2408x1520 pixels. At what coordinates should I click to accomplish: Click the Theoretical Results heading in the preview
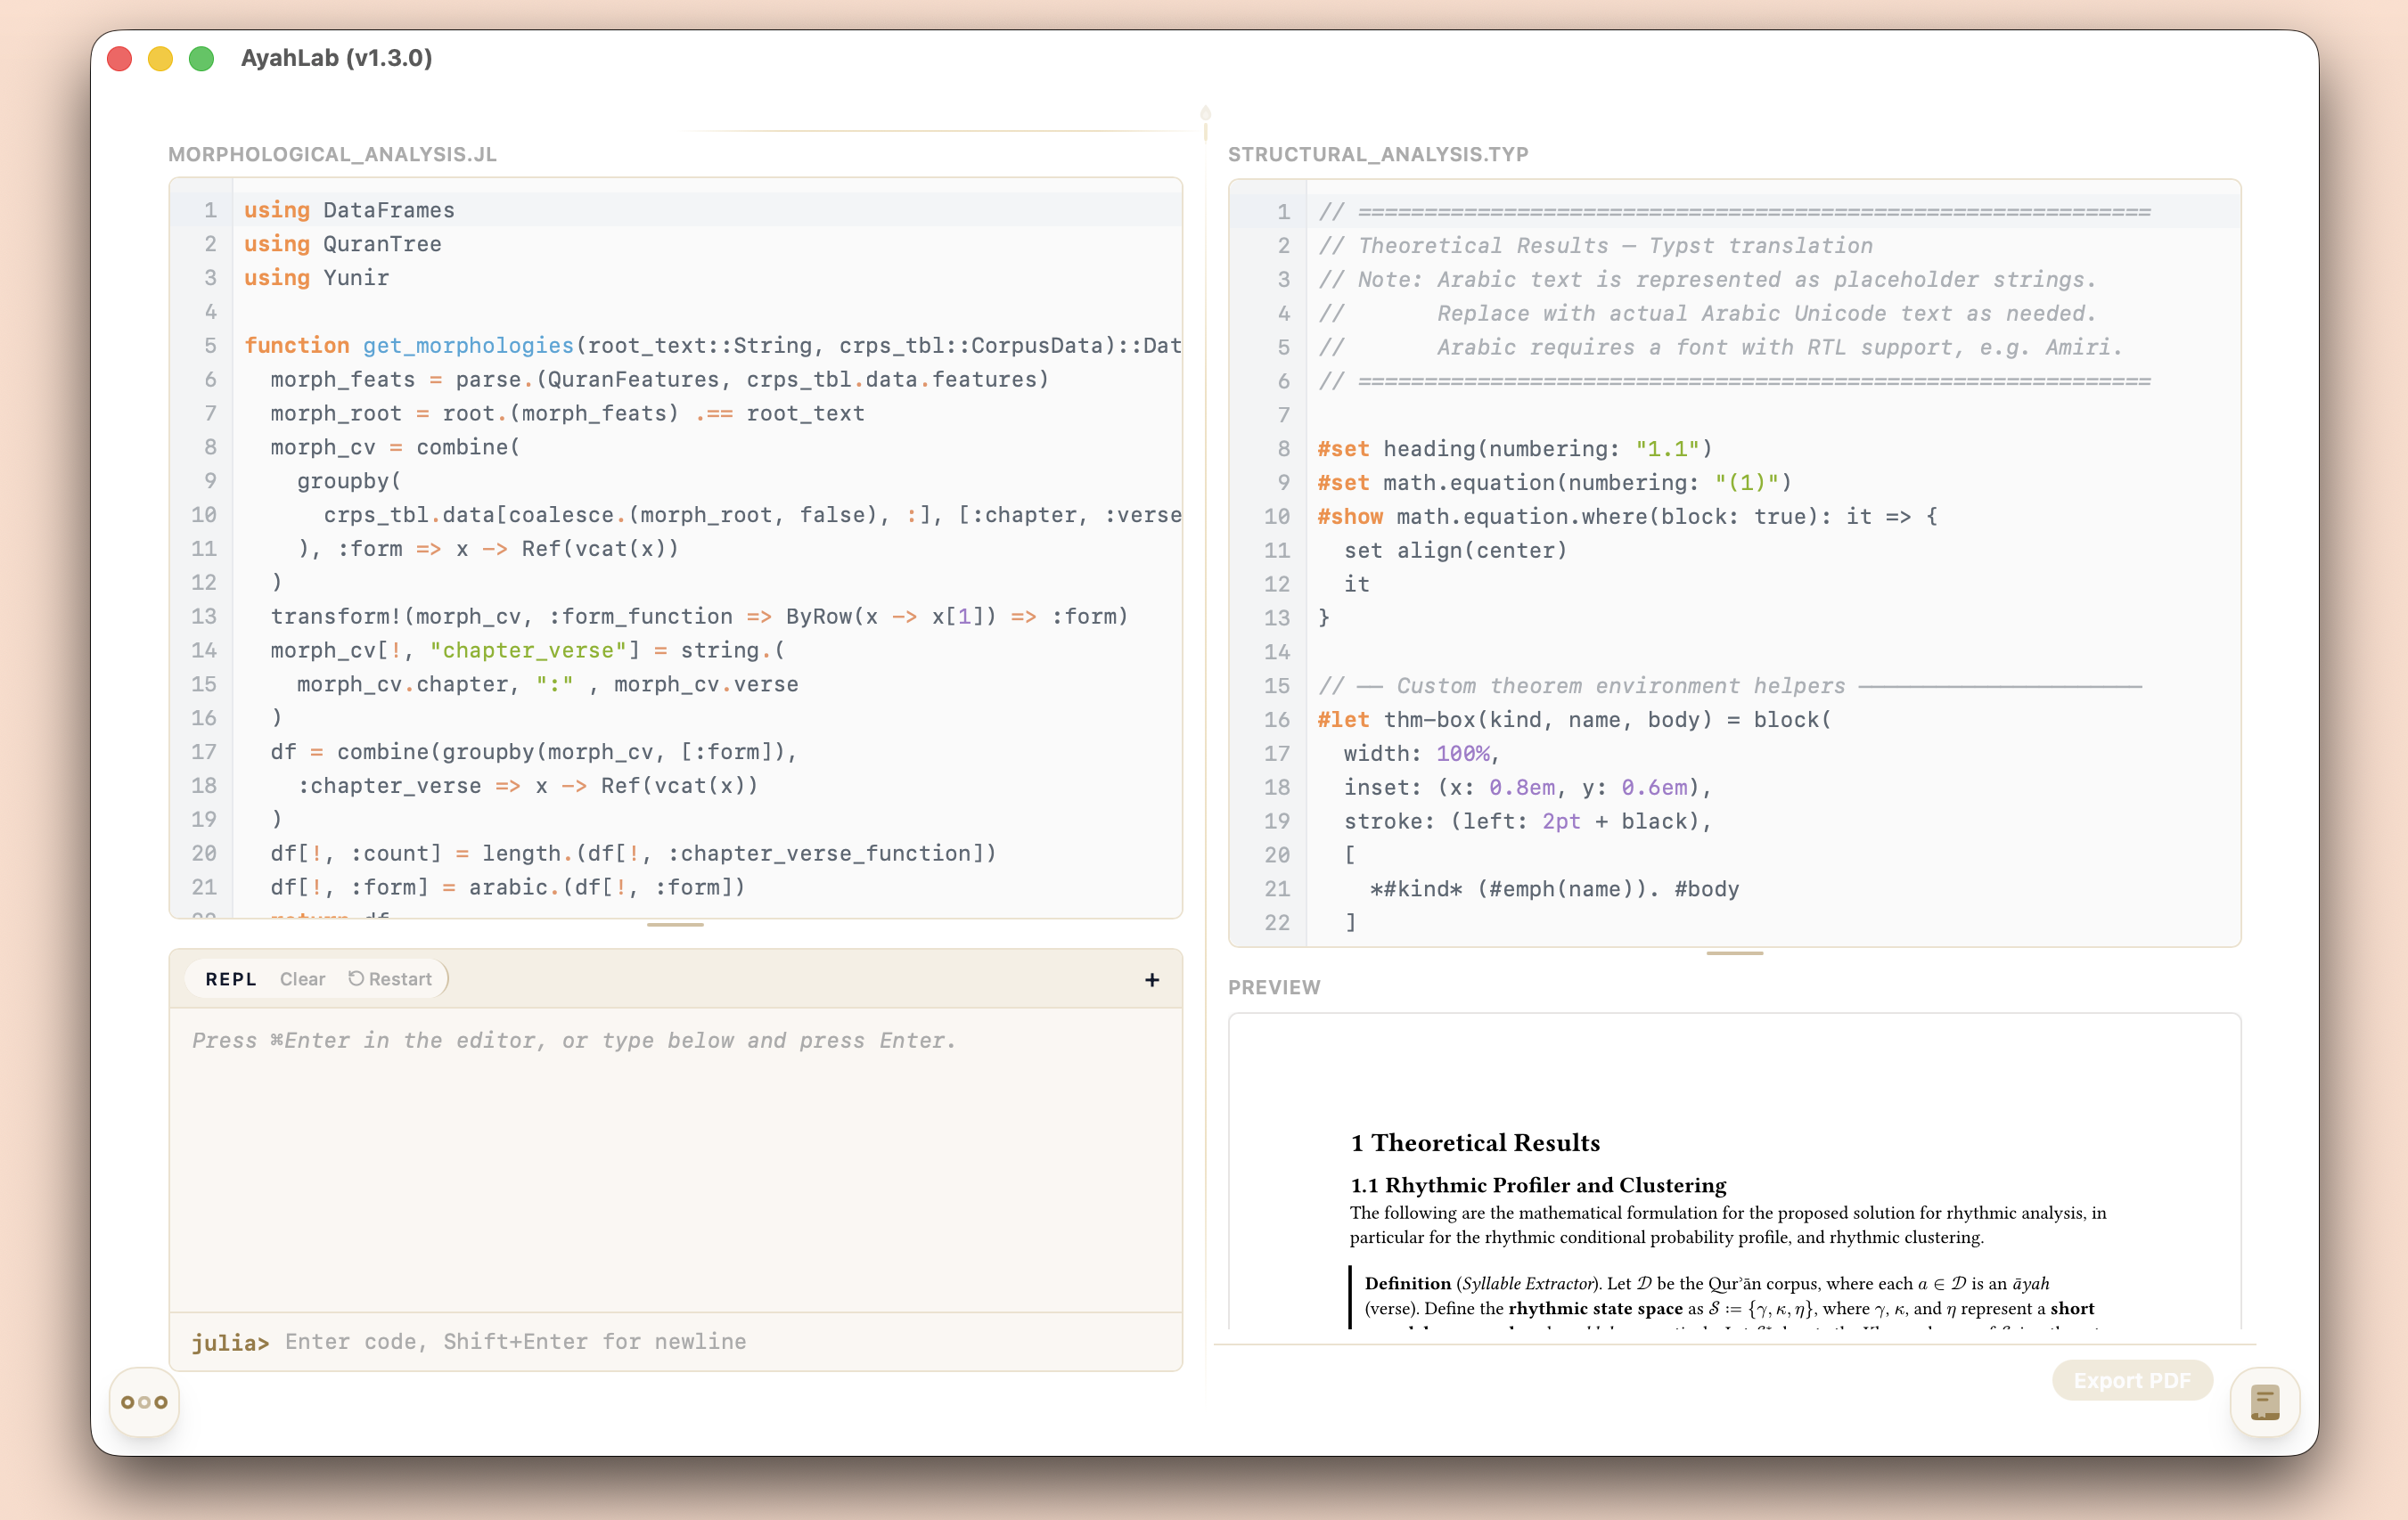coord(1474,1142)
